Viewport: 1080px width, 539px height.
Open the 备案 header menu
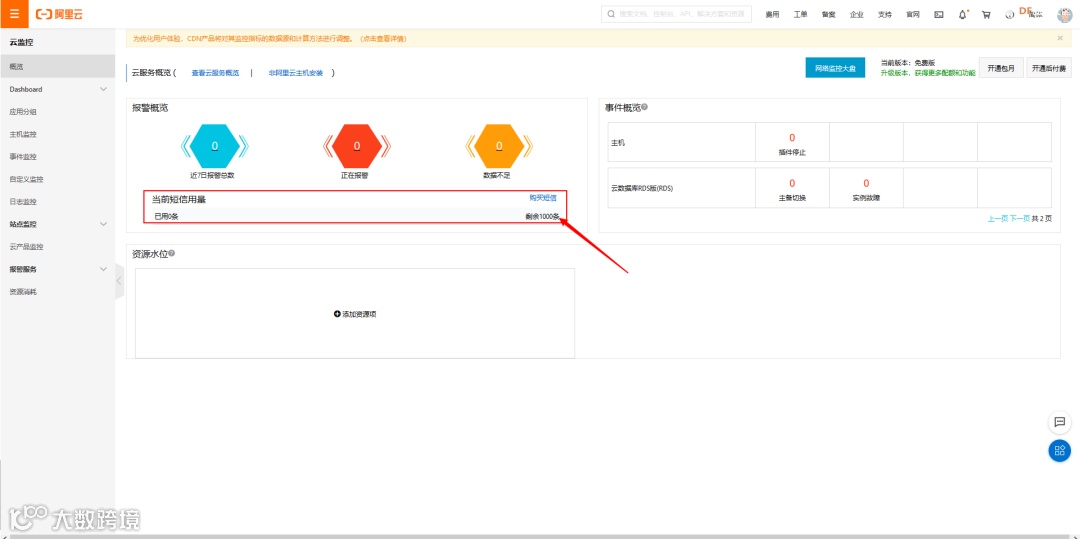pos(829,14)
